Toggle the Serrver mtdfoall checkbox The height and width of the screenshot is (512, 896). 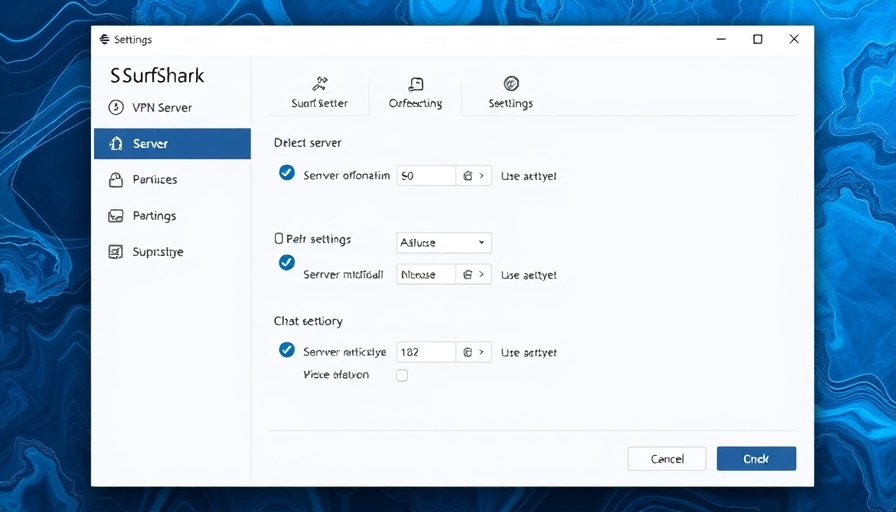[x=287, y=263]
